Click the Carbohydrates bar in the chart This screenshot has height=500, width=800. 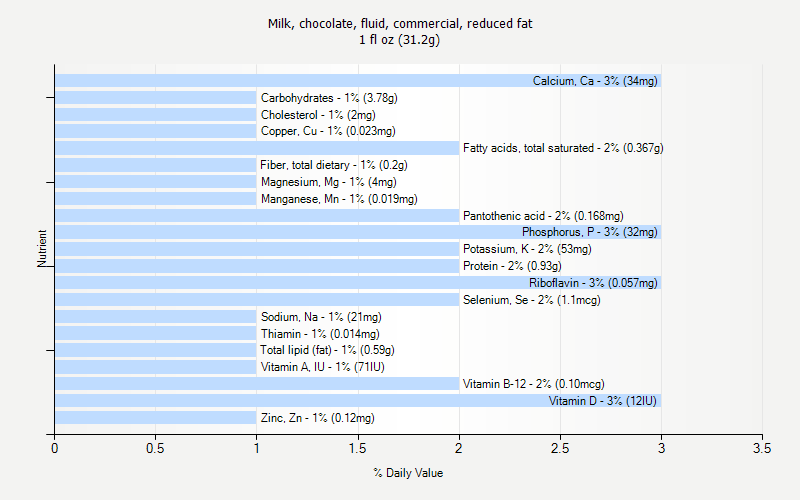tap(156, 98)
